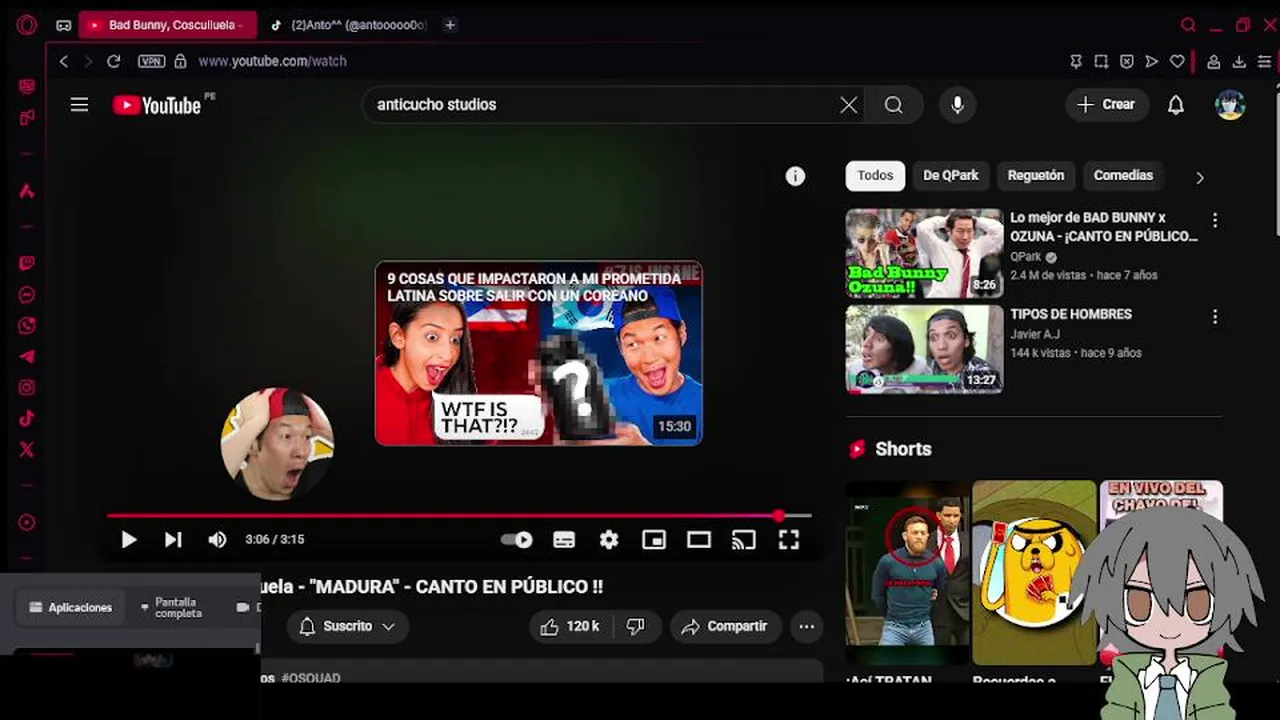The image size is (1280, 720).
Task: Run the search with magnifier button
Action: (893, 105)
